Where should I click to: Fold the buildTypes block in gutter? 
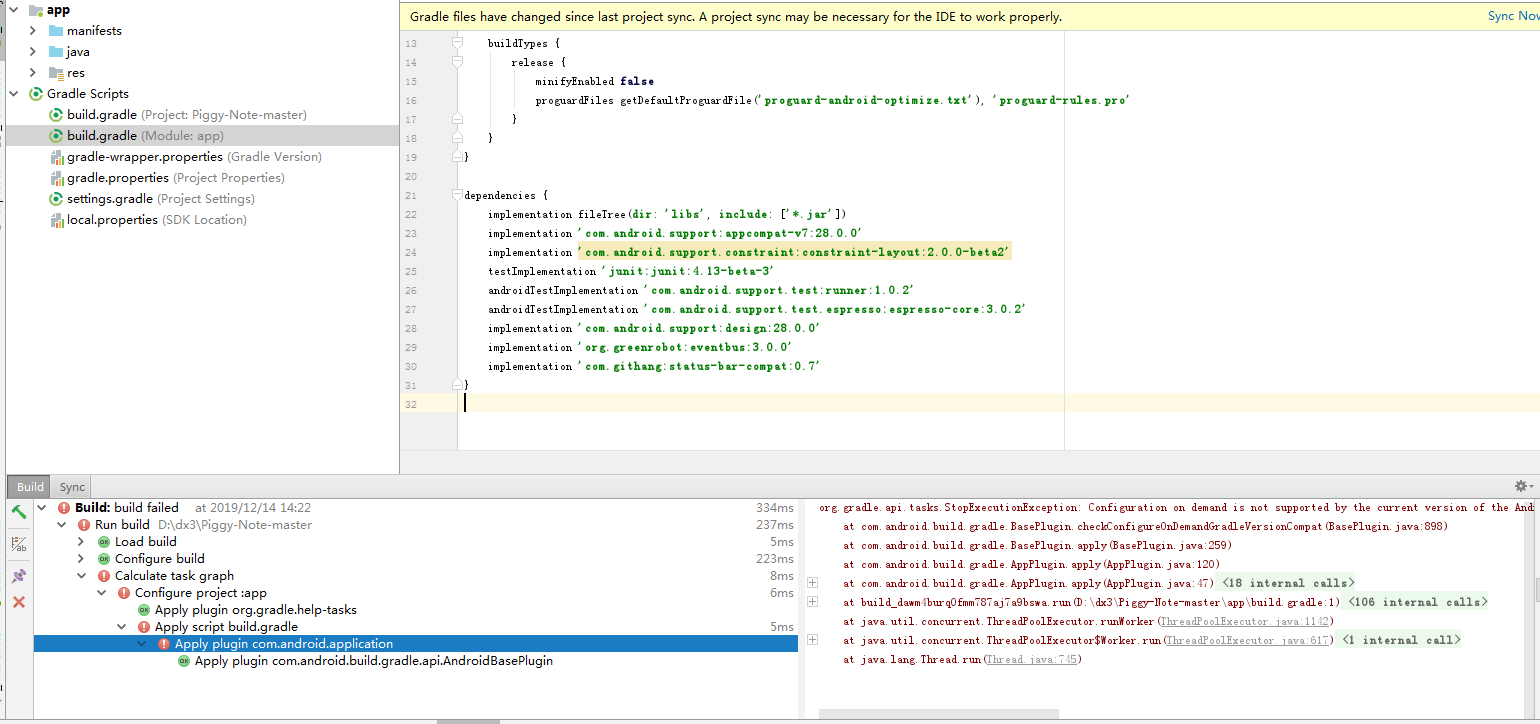click(458, 43)
